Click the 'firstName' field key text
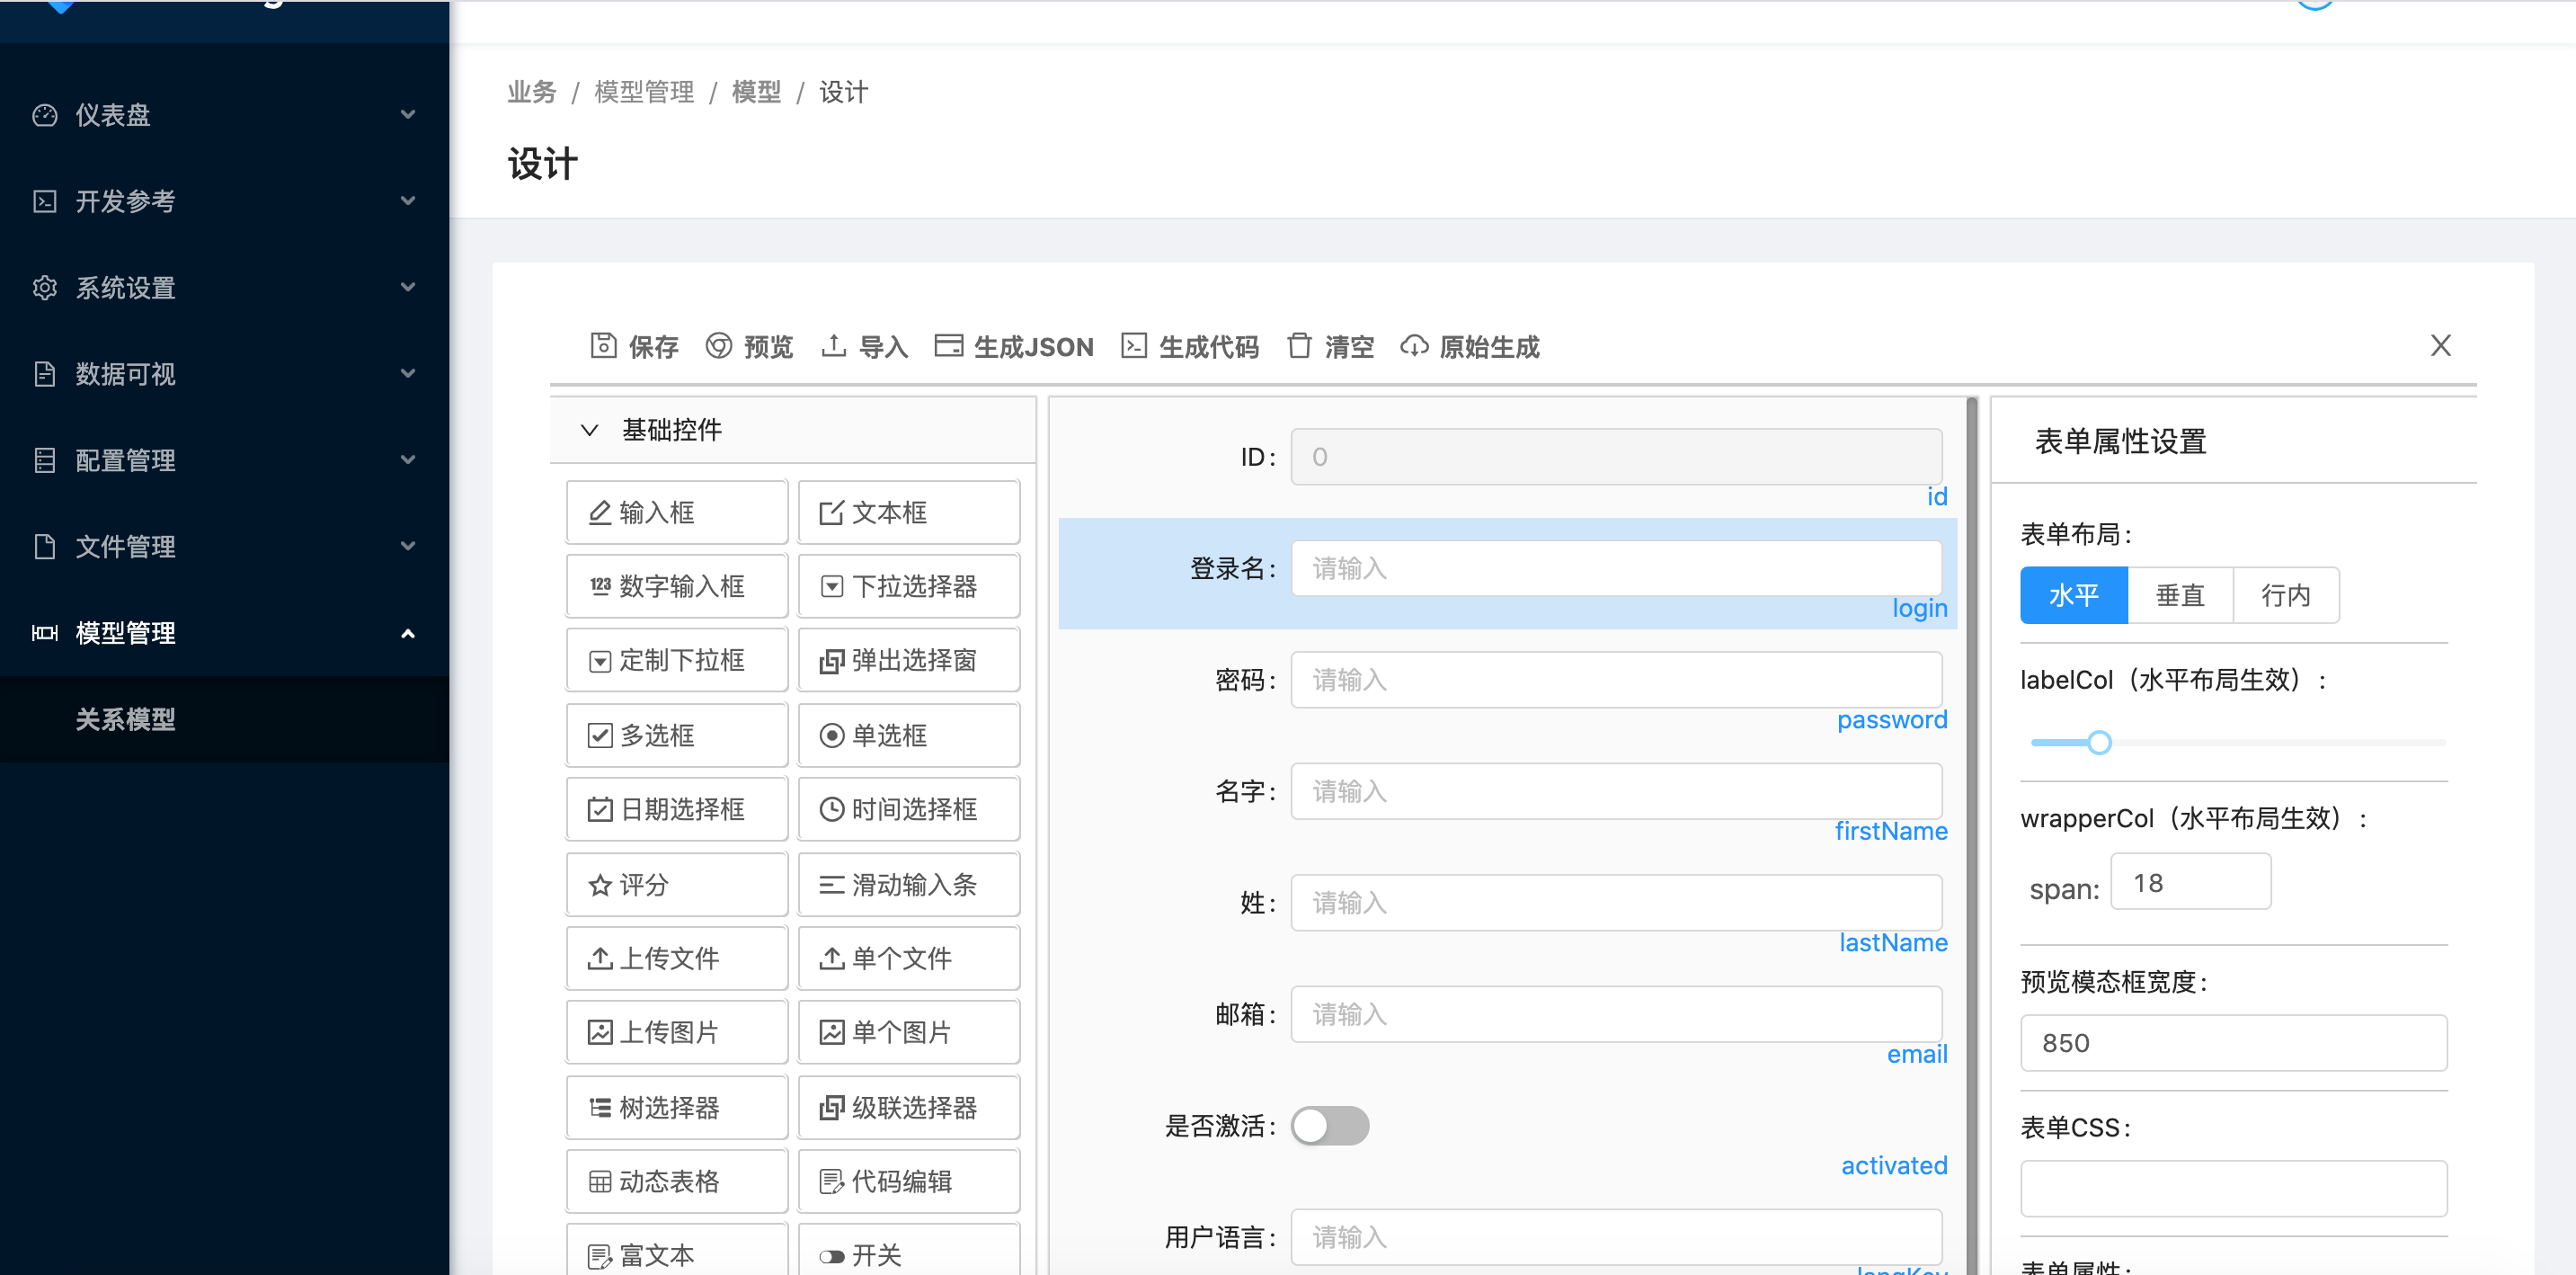Image resolution: width=2576 pixels, height=1275 pixels. pyautogui.click(x=1891, y=831)
